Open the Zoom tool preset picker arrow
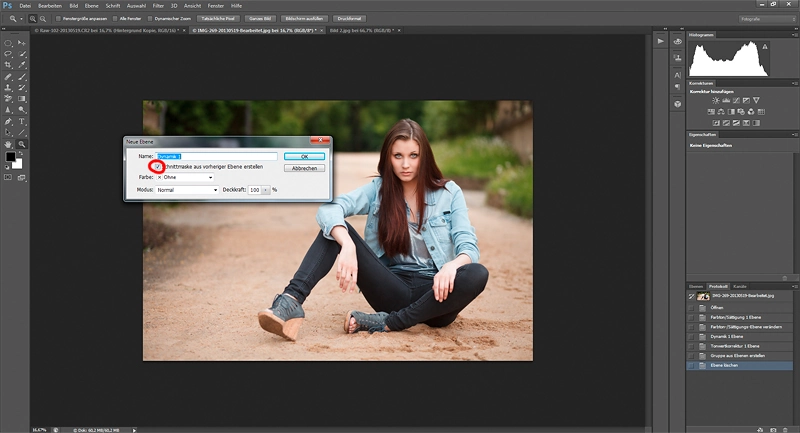Screen dimensions: 800x433 point(21,19)
